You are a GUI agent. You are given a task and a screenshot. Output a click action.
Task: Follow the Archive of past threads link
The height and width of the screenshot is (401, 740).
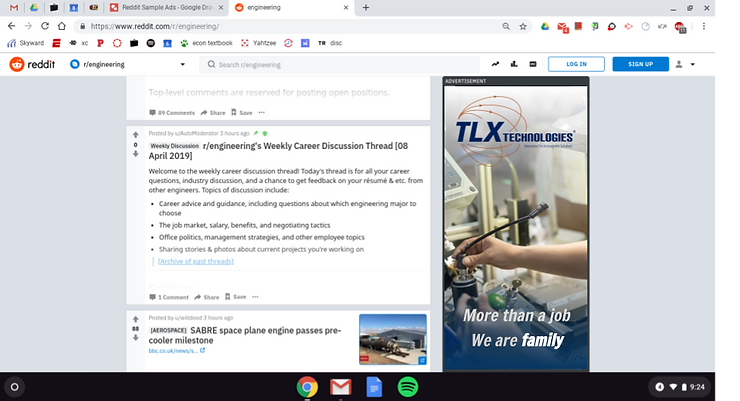[x=196, y=261]
